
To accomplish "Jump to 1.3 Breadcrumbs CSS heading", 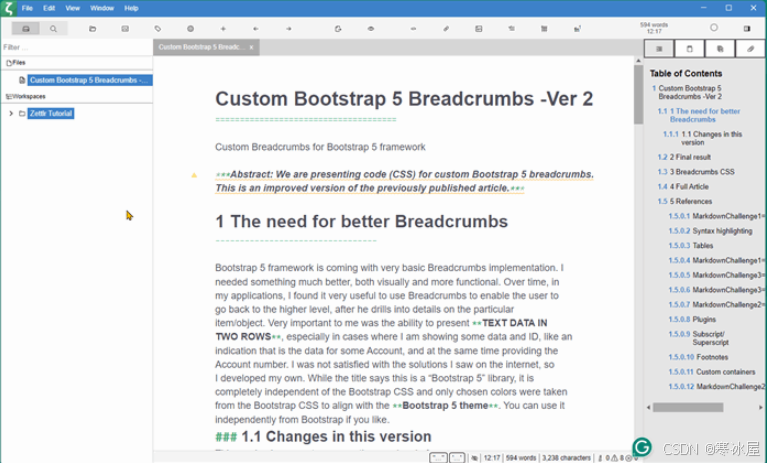I will pyautogui.click(x=696, y=172).
